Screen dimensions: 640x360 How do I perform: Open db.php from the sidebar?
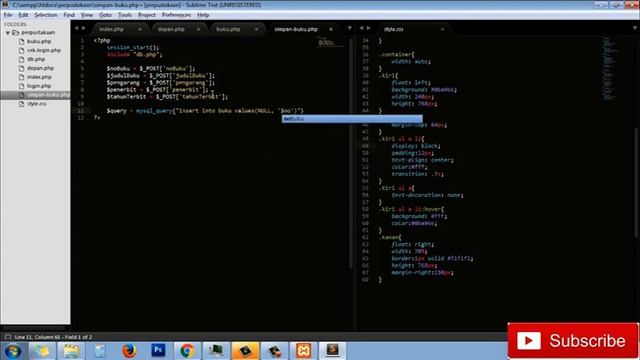(36, 59)
